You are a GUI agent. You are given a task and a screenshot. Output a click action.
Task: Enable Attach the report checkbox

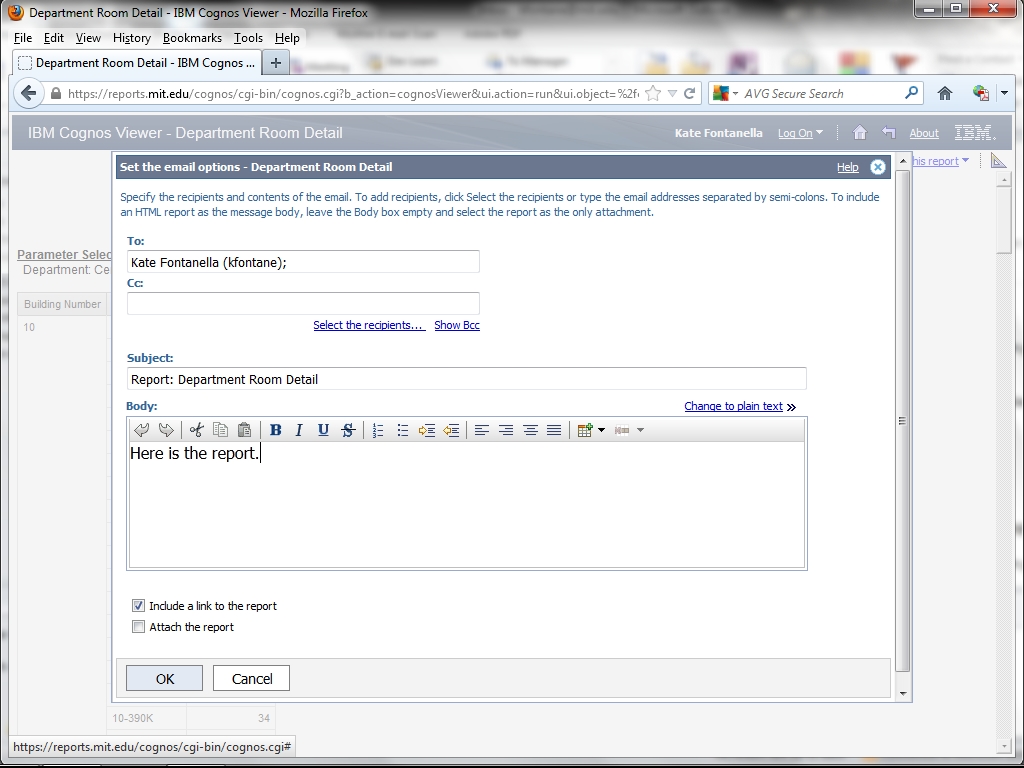tap(139, 627)
